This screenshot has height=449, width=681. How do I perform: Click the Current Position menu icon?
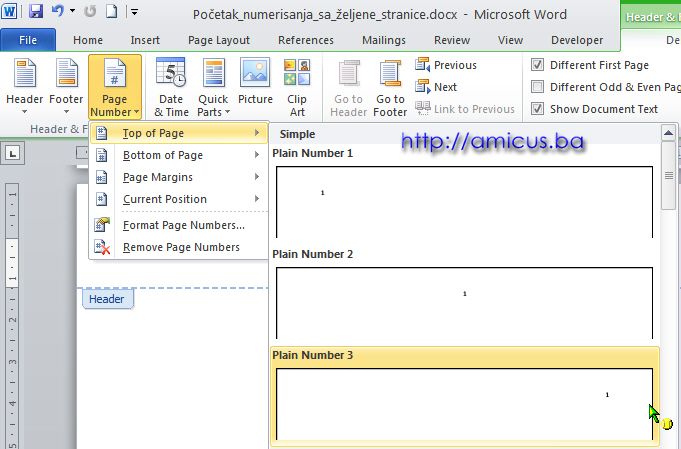coord(102,199)
